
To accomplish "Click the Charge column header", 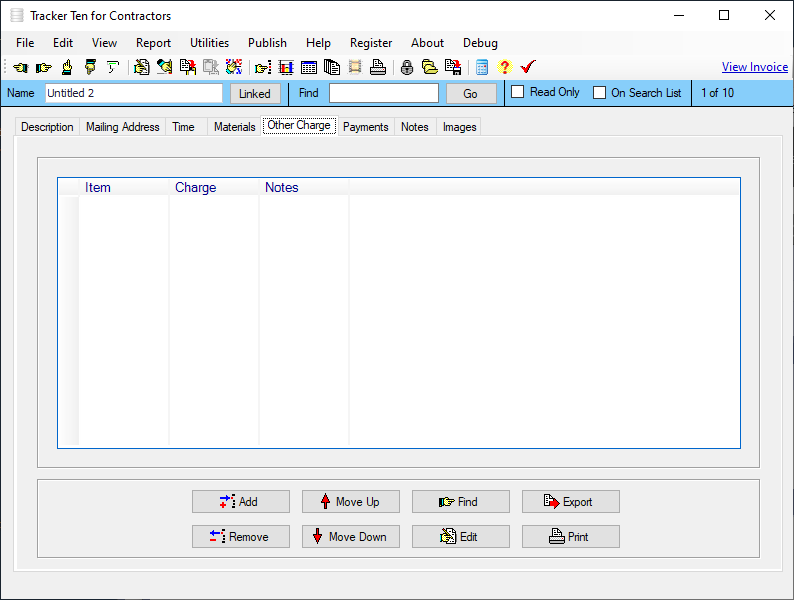I will pos(214,187).
